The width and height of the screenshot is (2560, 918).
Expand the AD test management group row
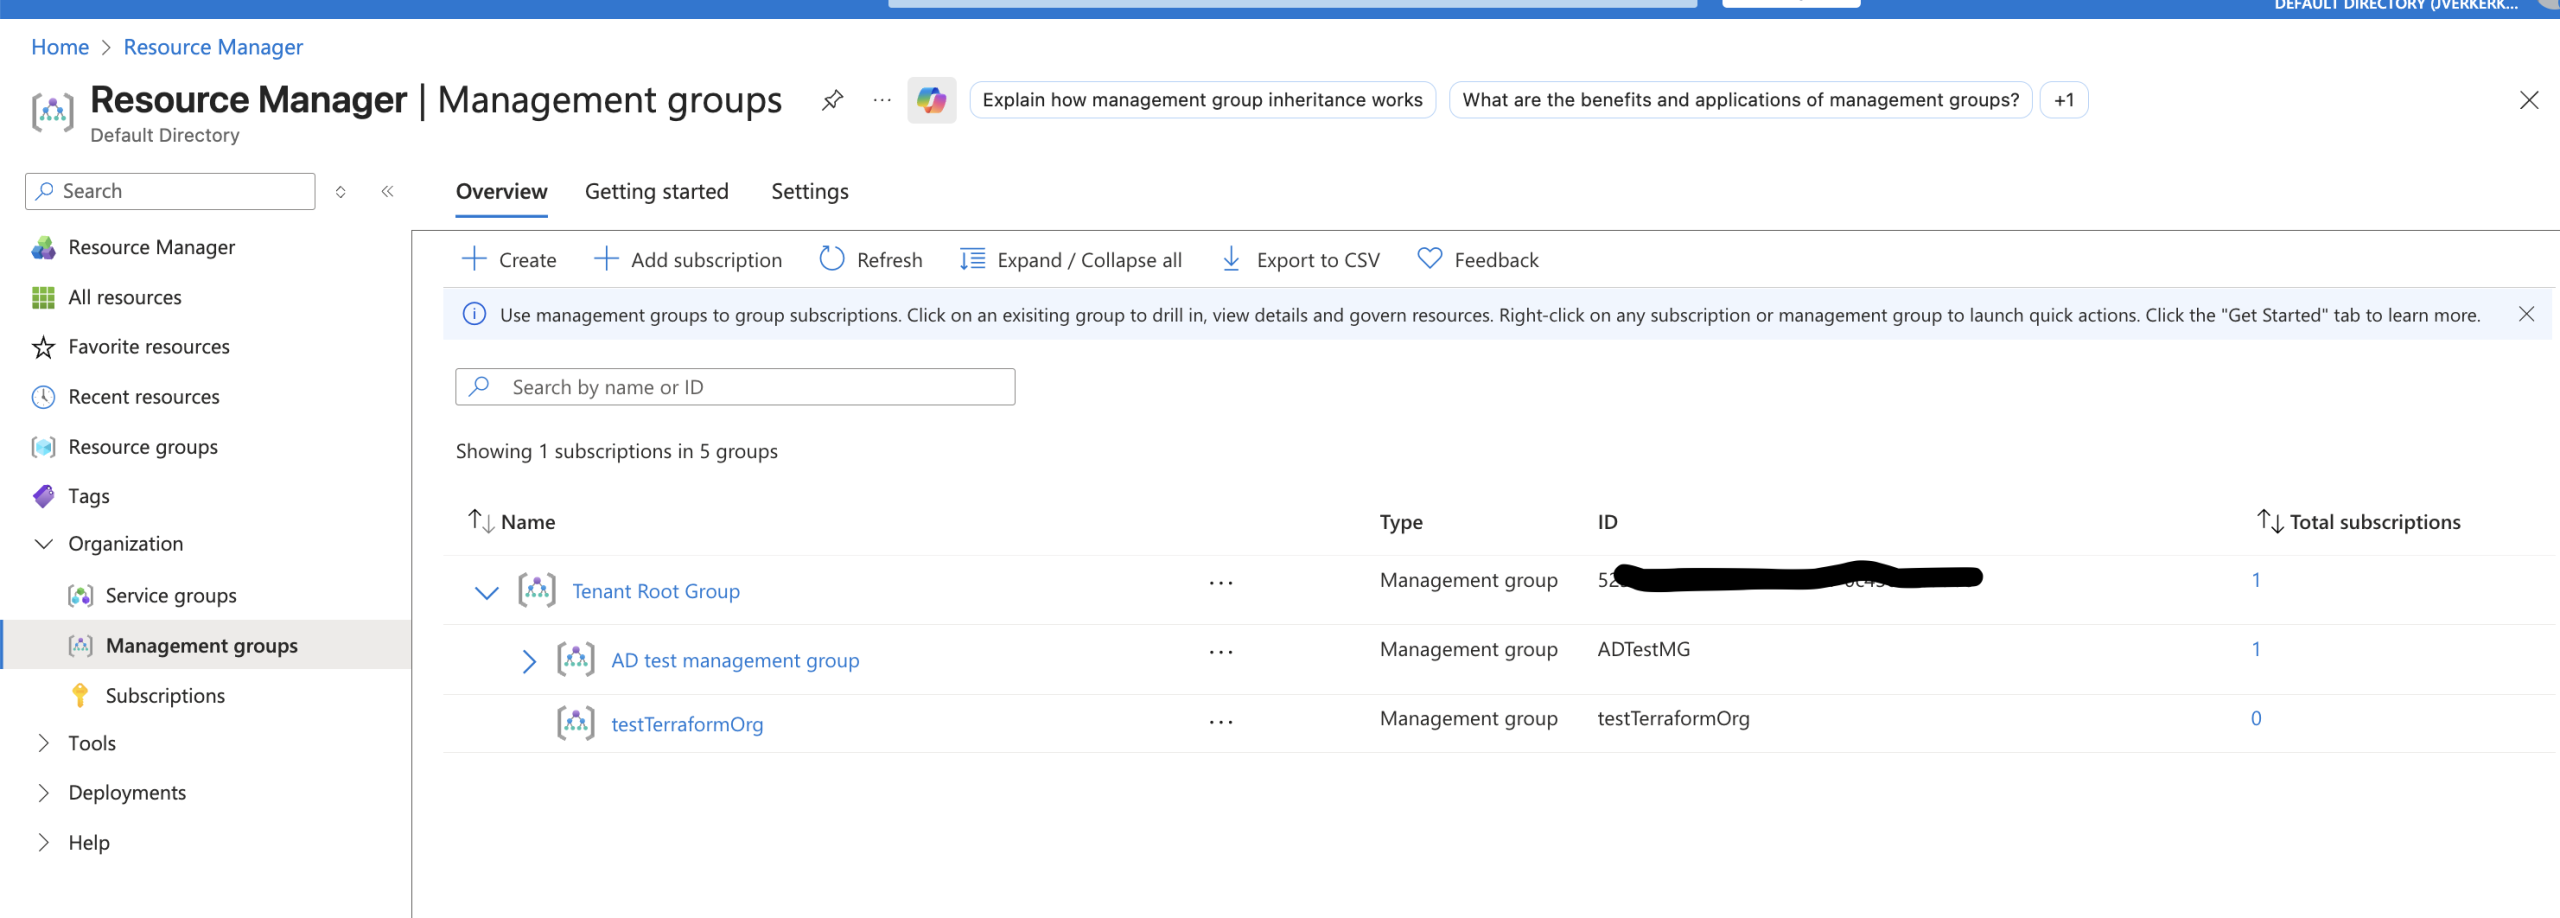[x=529, y=661]
